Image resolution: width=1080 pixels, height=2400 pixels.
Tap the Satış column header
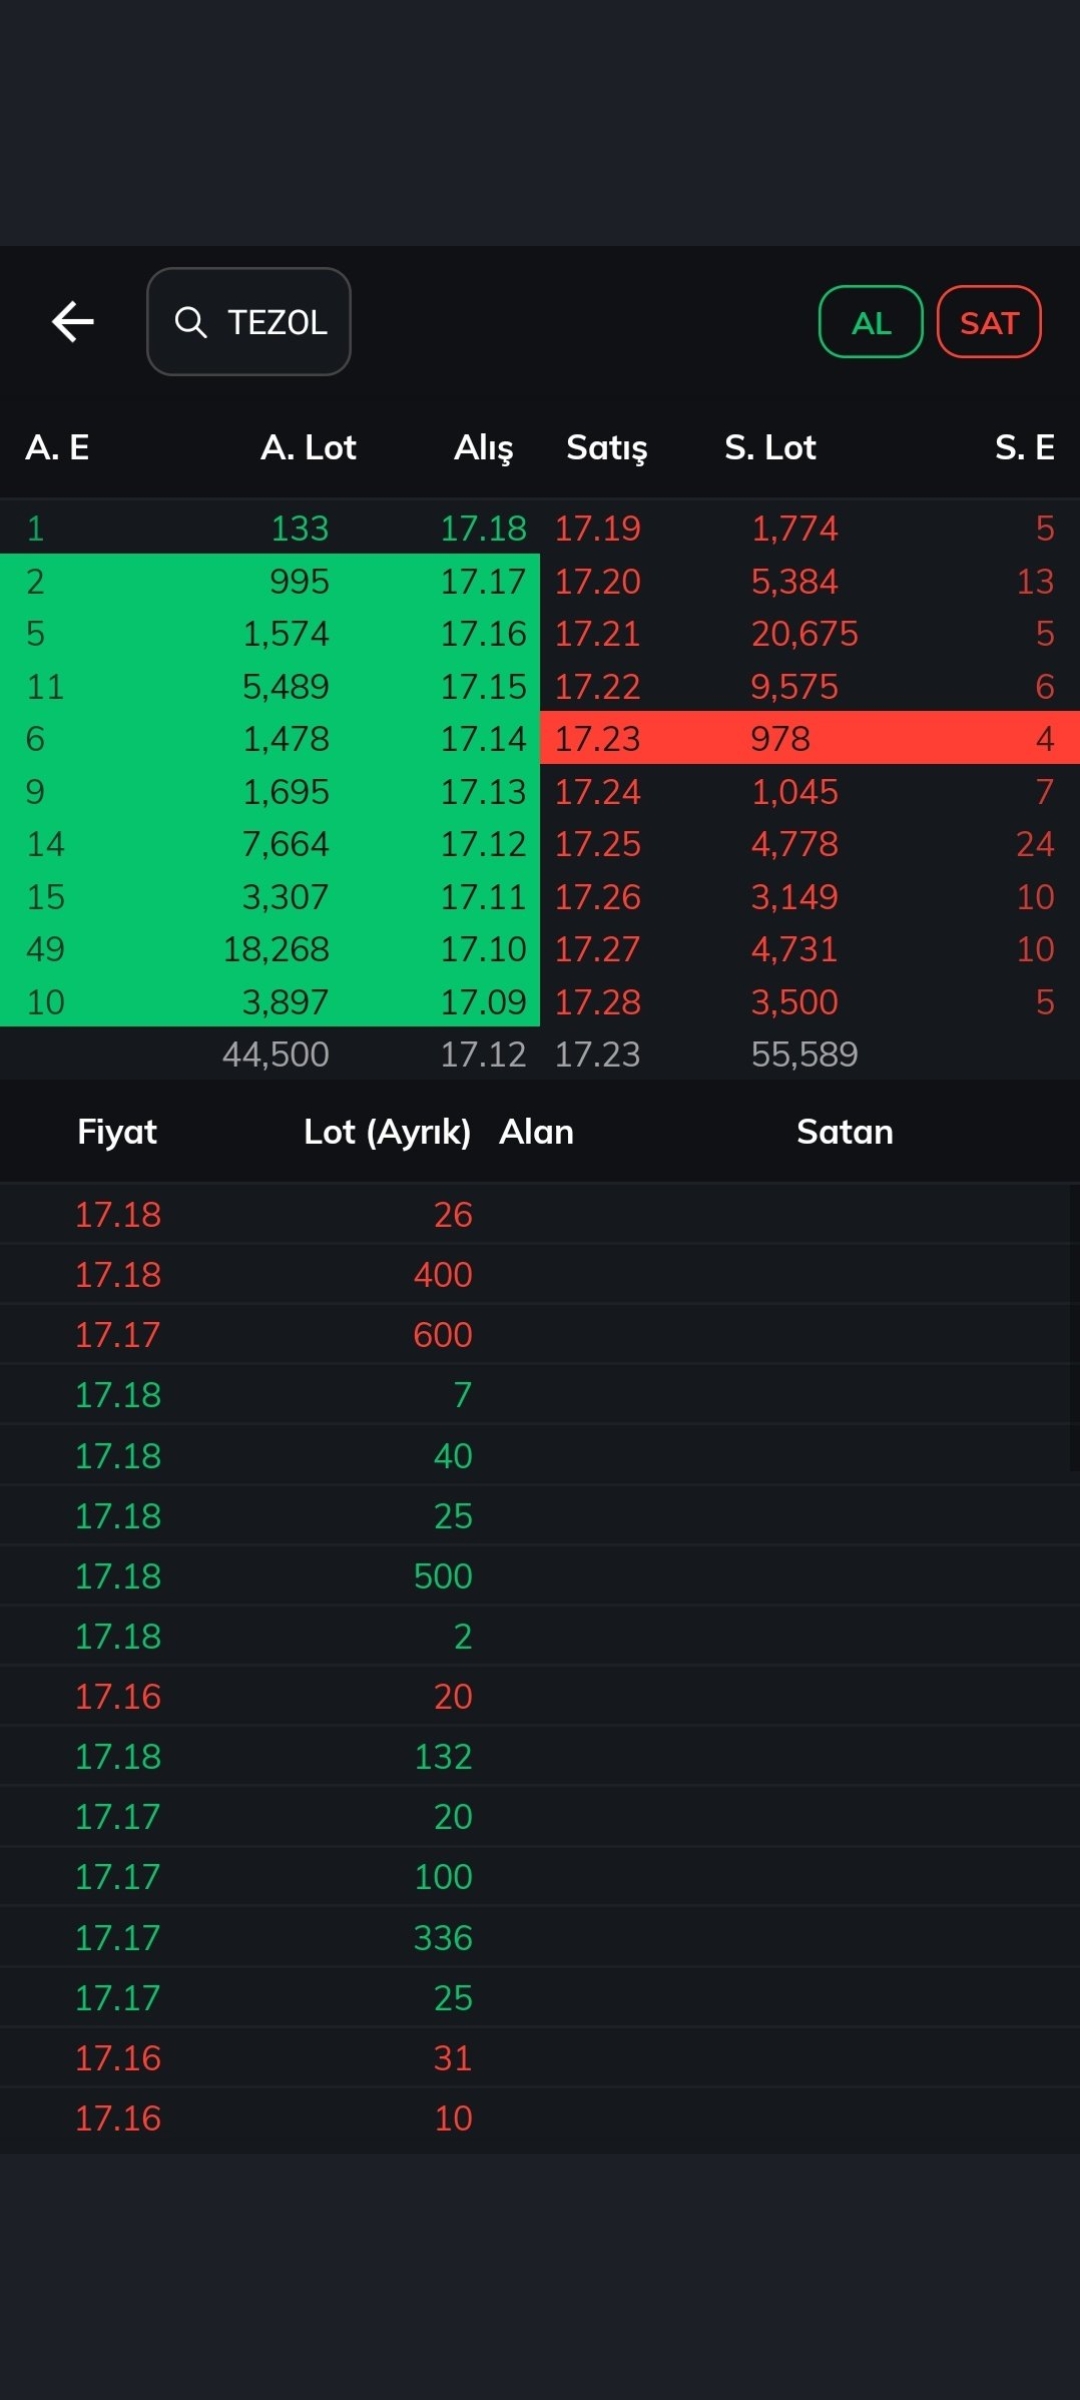(607, 447)
